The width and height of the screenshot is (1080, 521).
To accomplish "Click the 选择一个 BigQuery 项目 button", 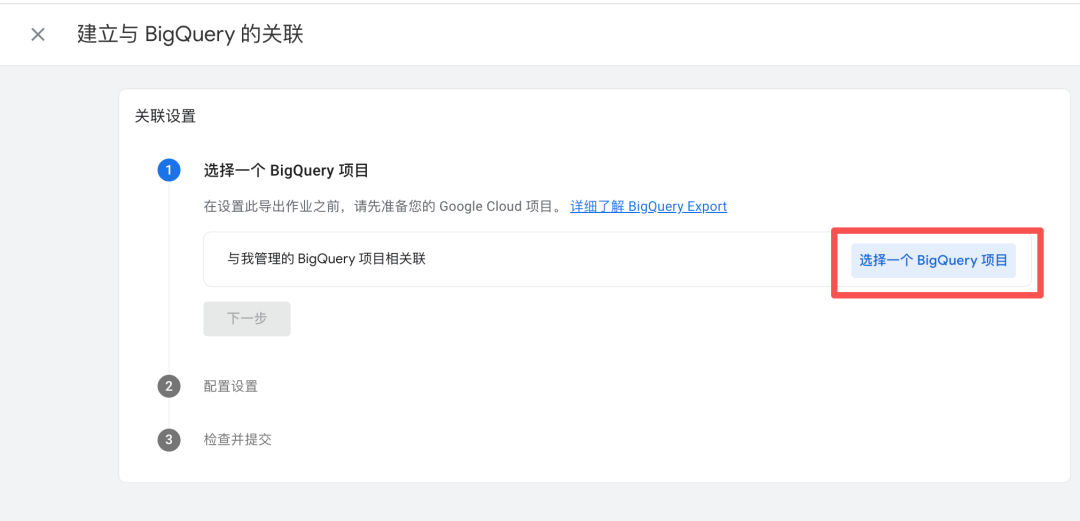I will point(933,260).
